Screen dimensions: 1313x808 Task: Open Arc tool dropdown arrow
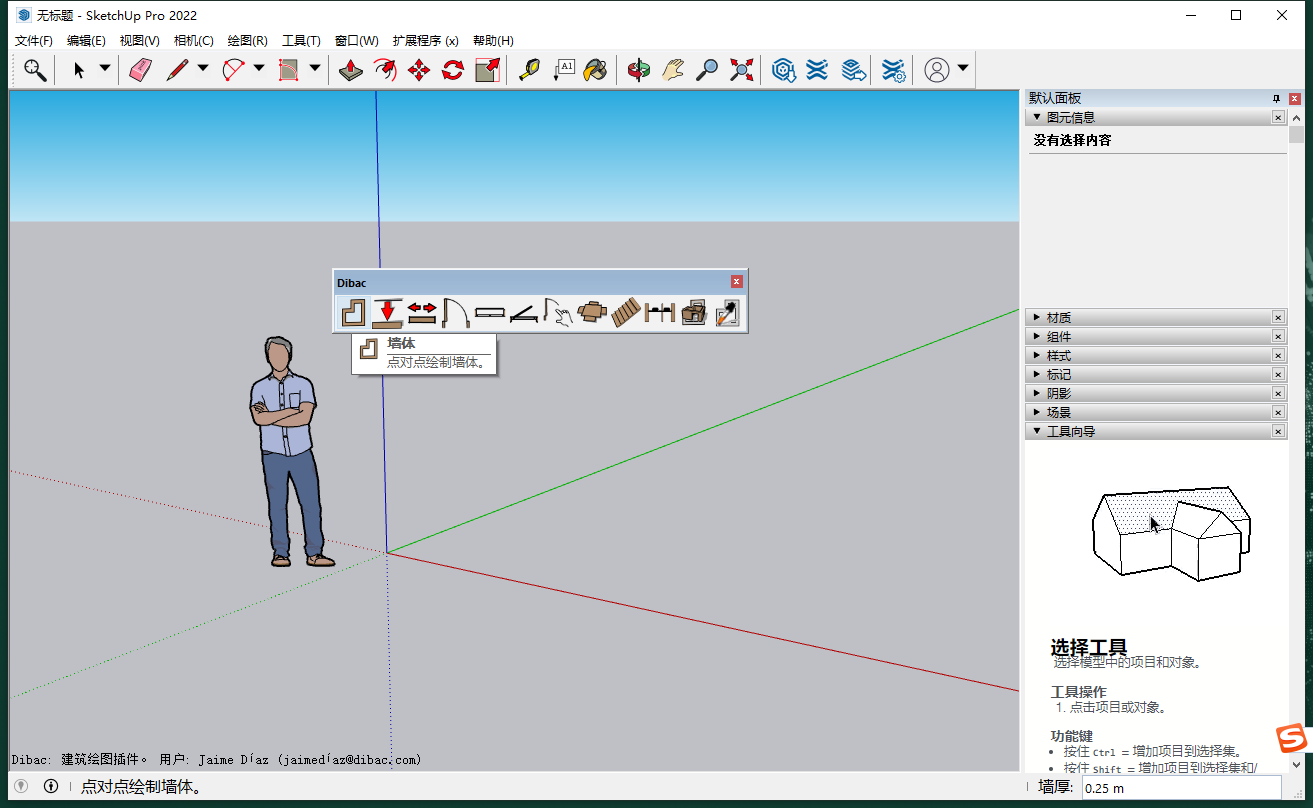(259, 69)
